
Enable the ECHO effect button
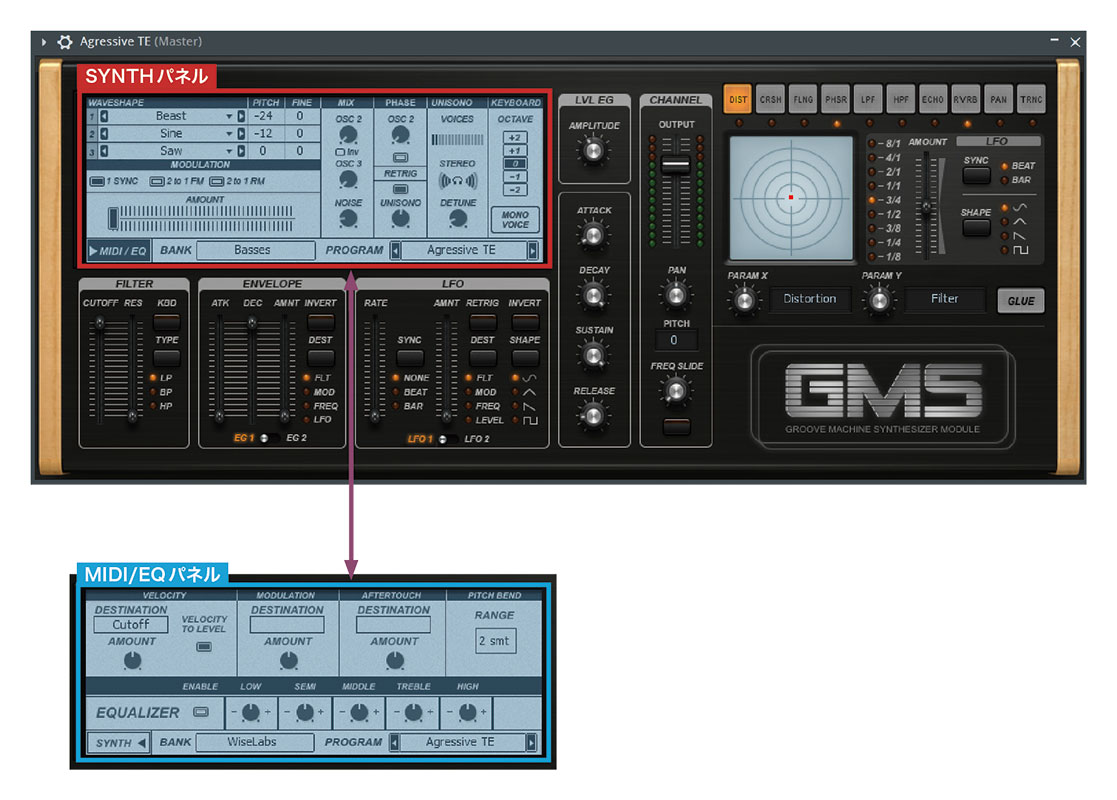(x=932, y=100)
